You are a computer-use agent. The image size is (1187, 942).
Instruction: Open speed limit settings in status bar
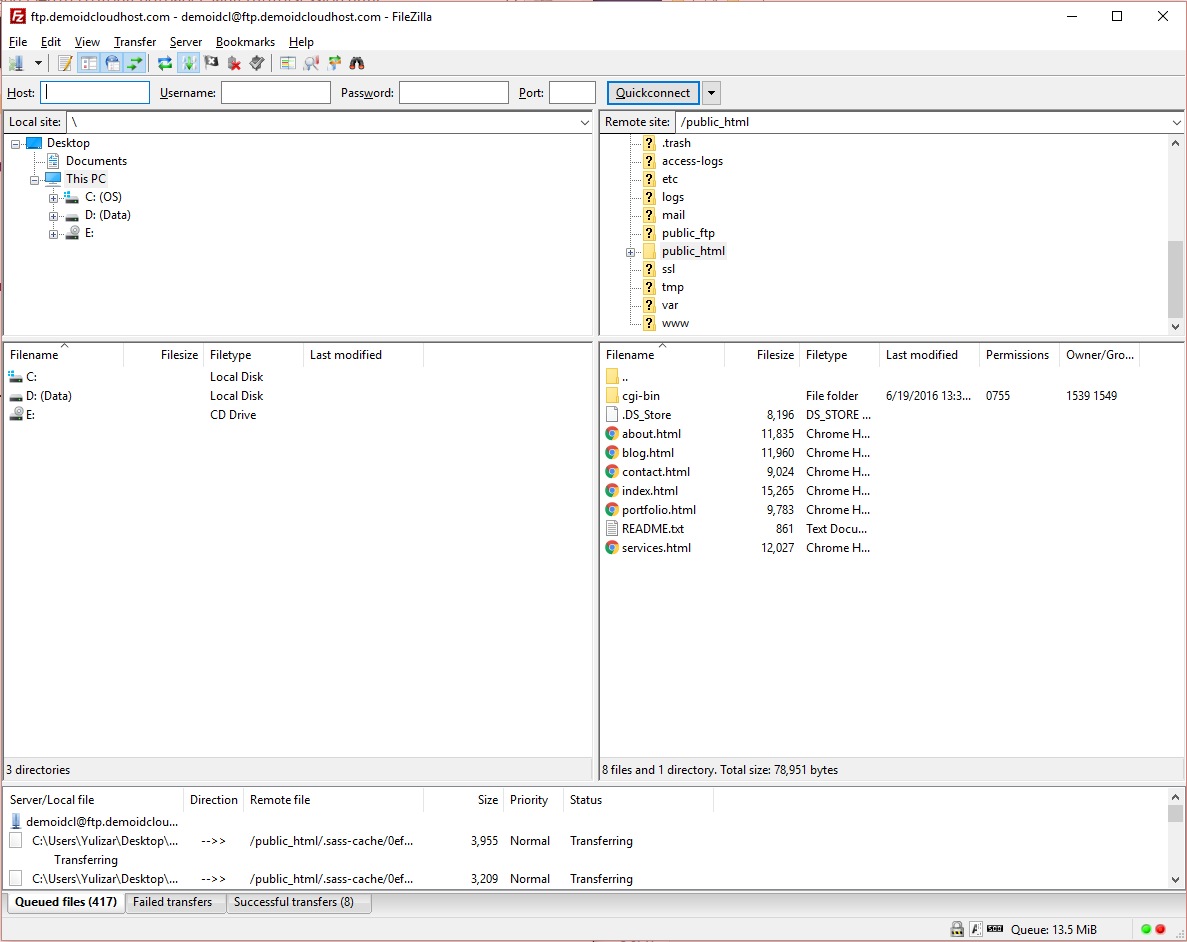(994, 929)
